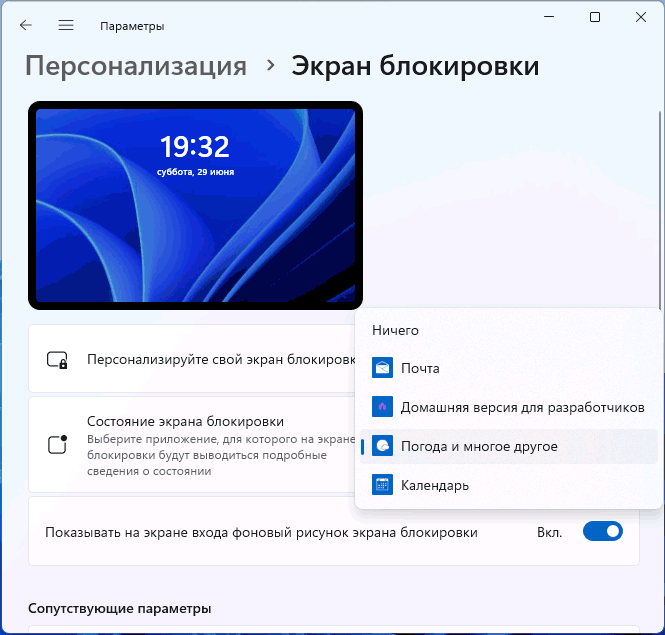Go back with the arrow icon

[x=26, y=25]
